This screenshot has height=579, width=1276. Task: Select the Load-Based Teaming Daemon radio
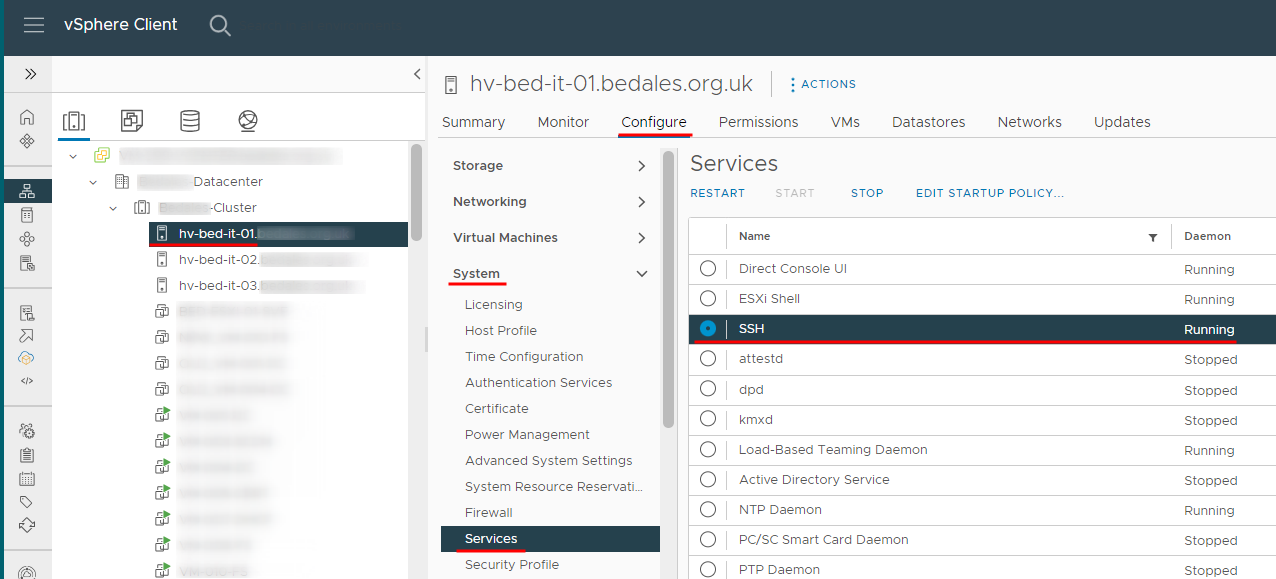pyautogui.click(x=708, y=449)
